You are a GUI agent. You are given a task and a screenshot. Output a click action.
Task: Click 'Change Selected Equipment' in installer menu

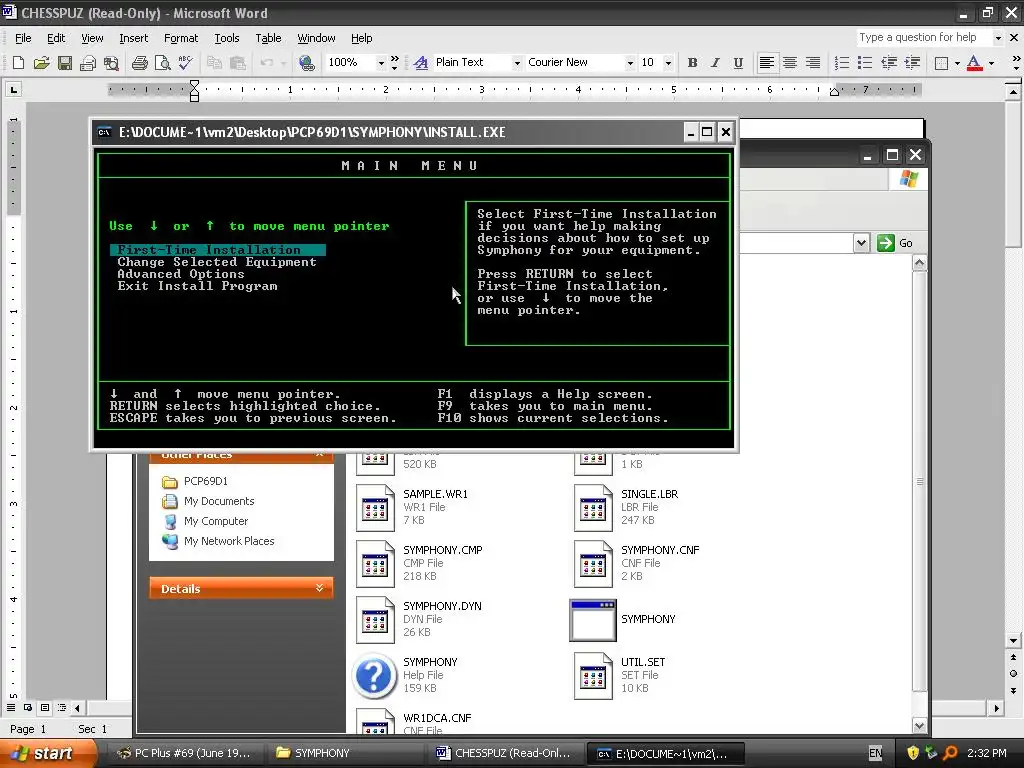pos(217,262)
